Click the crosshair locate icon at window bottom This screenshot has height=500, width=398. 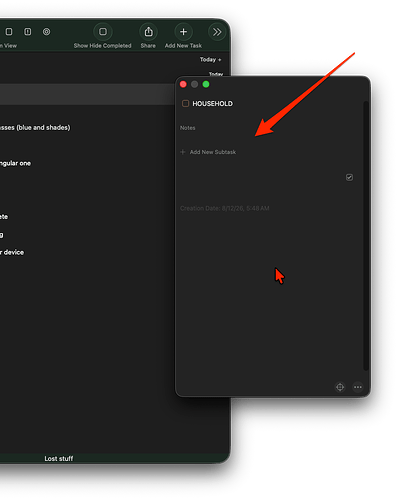point(340,387)
